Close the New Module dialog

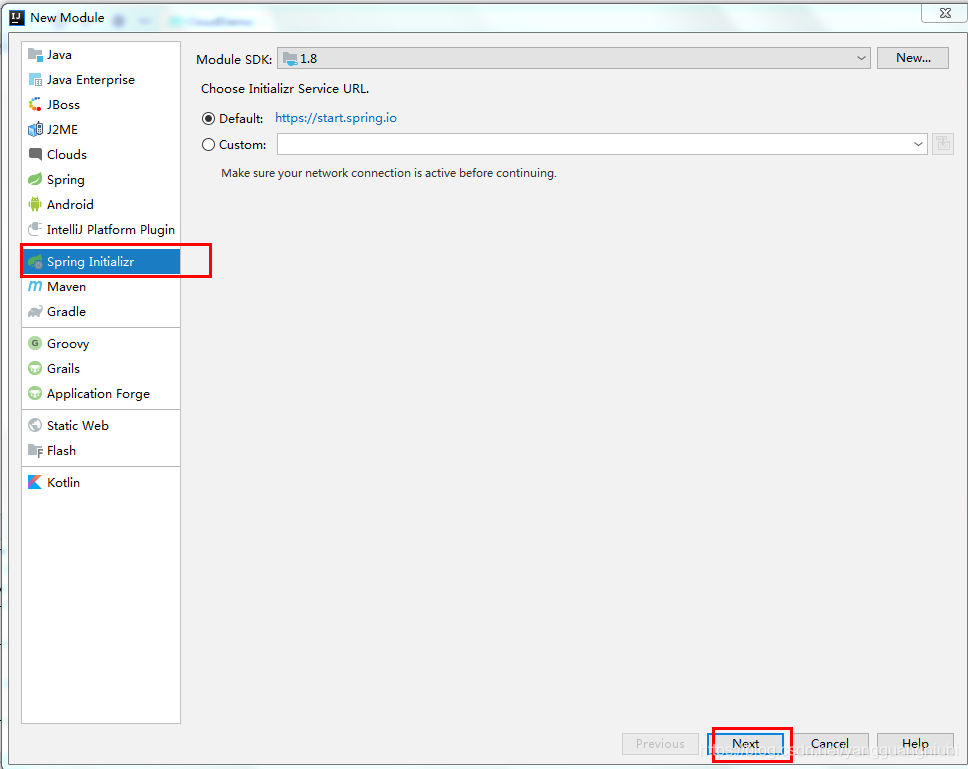[x=945, y=13]
